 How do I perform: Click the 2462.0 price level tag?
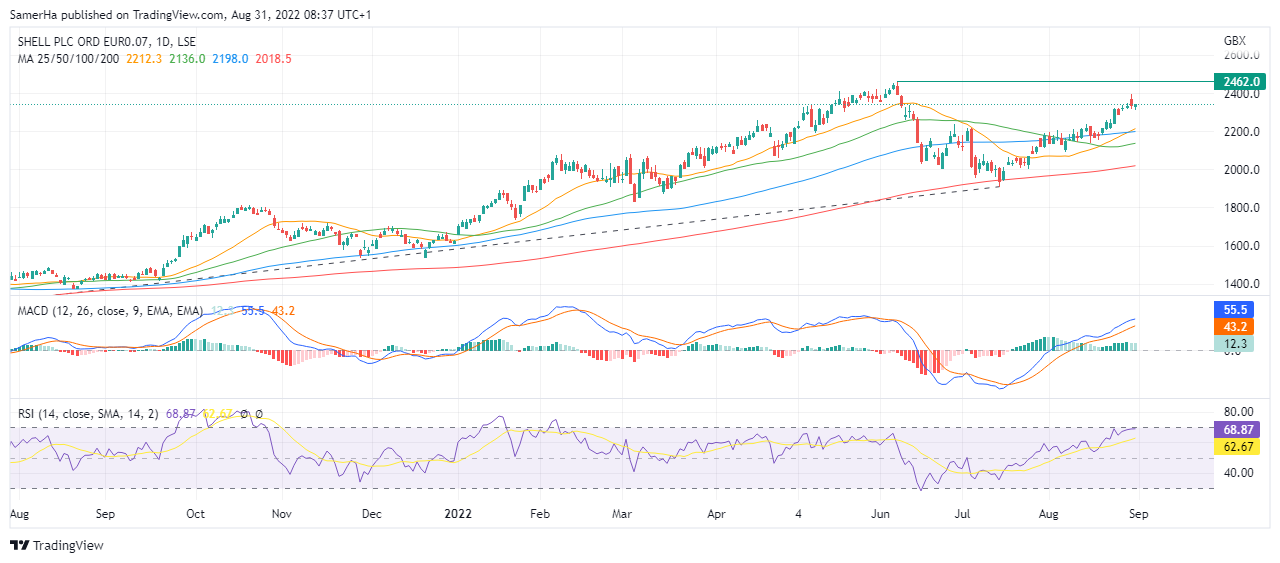(1238, 81)
